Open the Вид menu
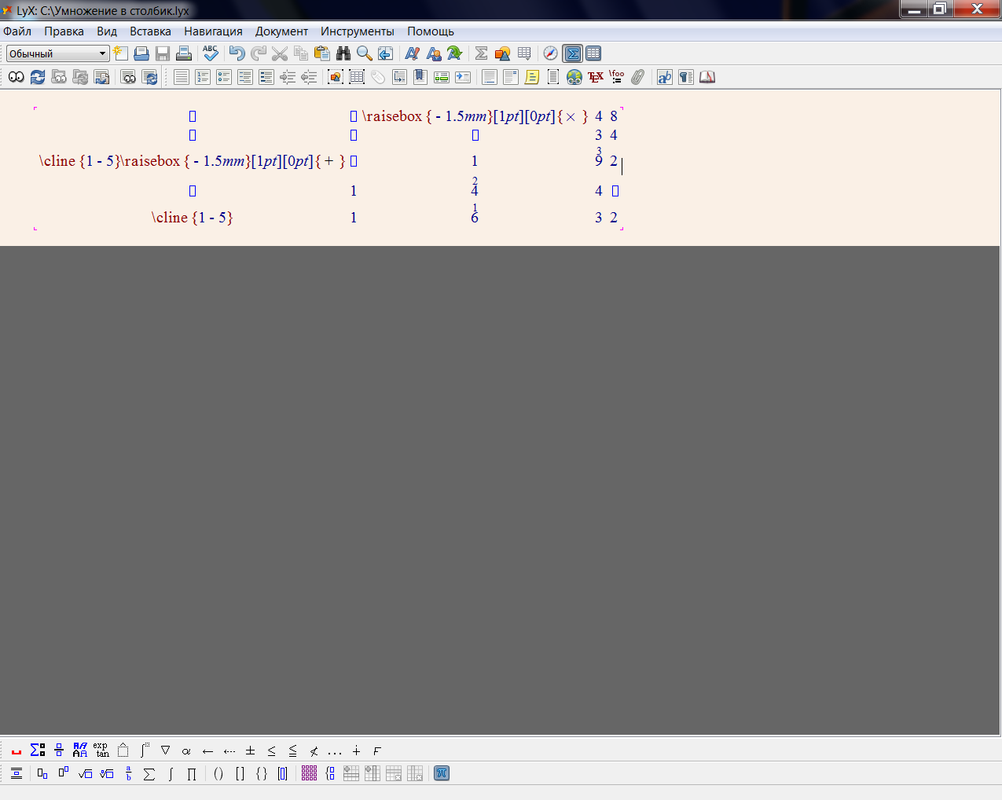Viewport: 1002px width, 800px height. pos(107,31)
